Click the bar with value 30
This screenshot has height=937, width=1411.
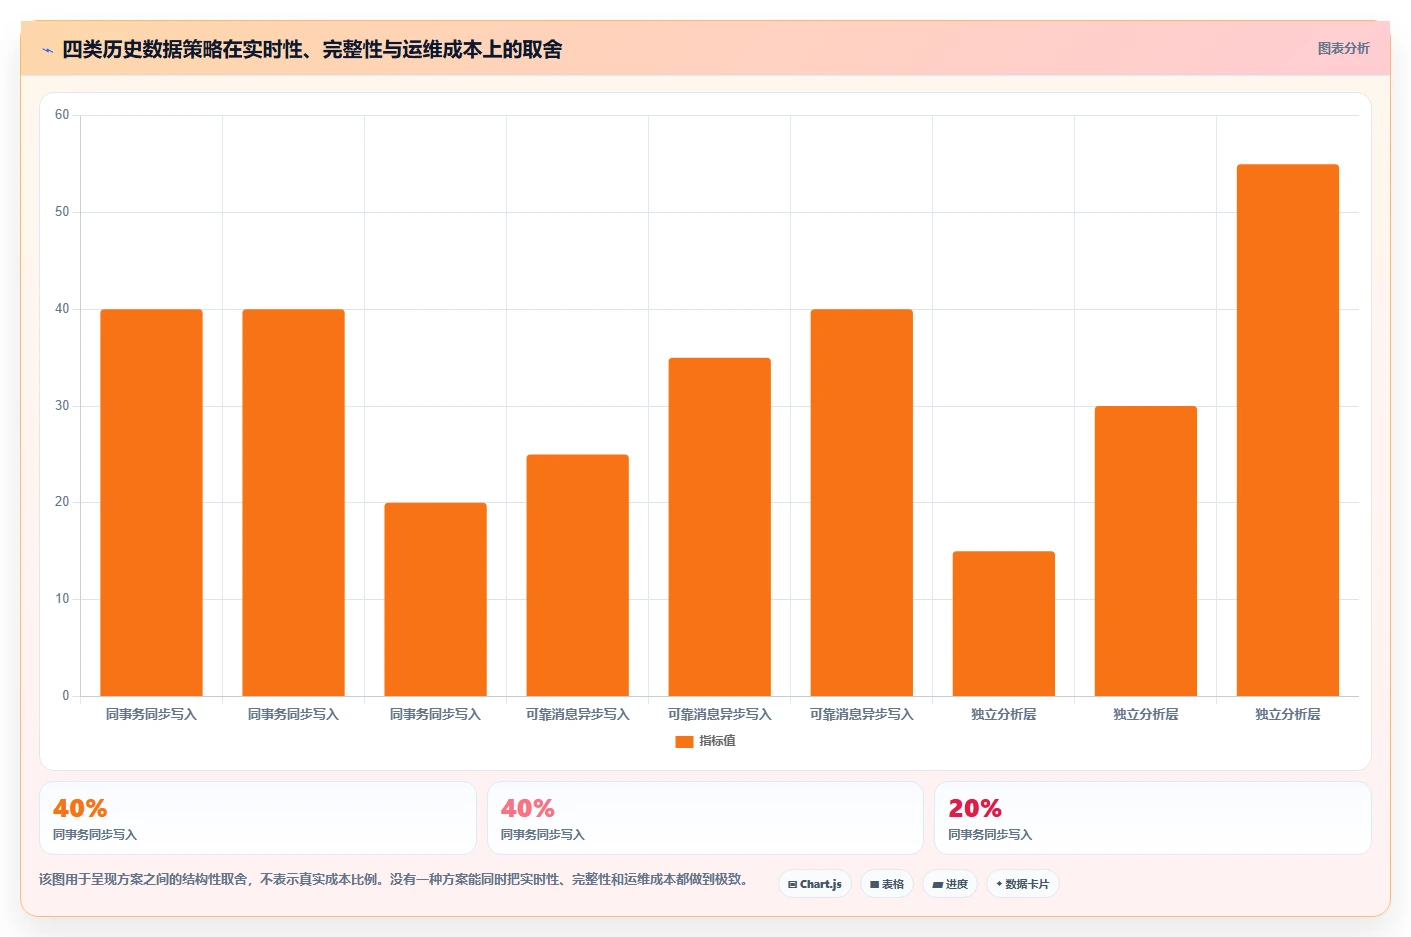(1145, 551)
